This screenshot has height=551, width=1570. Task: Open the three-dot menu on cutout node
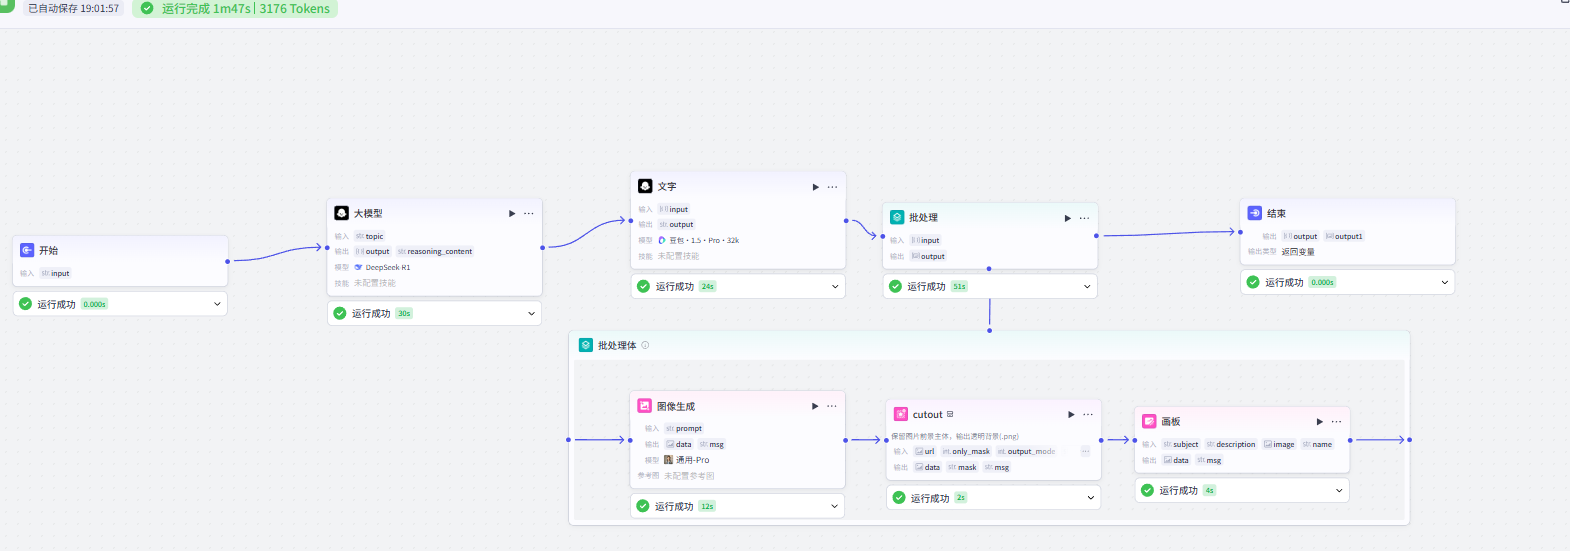click(x=1088, y=414)
